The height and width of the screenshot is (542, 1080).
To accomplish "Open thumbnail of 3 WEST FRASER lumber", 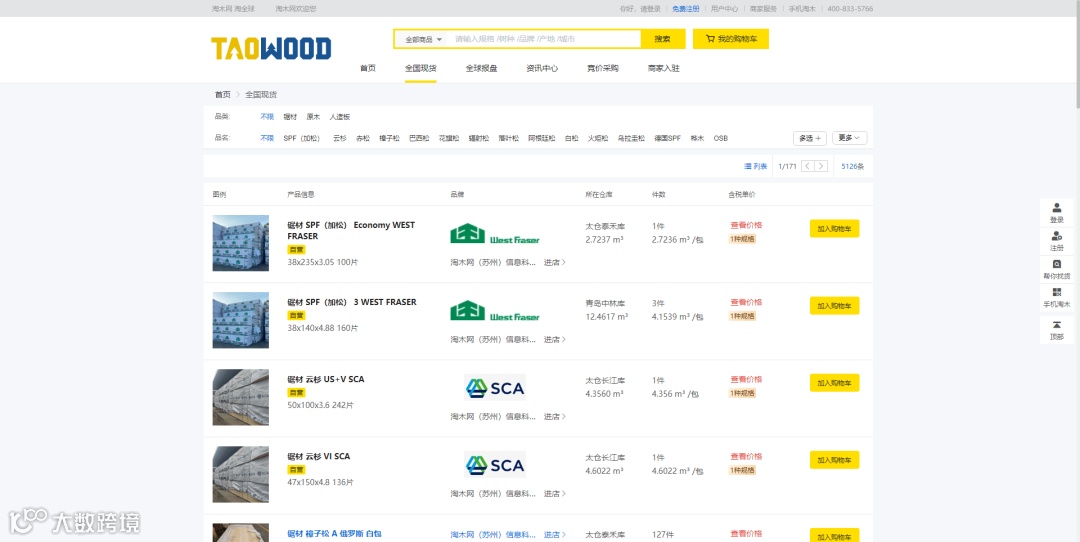I will [x=240, y=320].
